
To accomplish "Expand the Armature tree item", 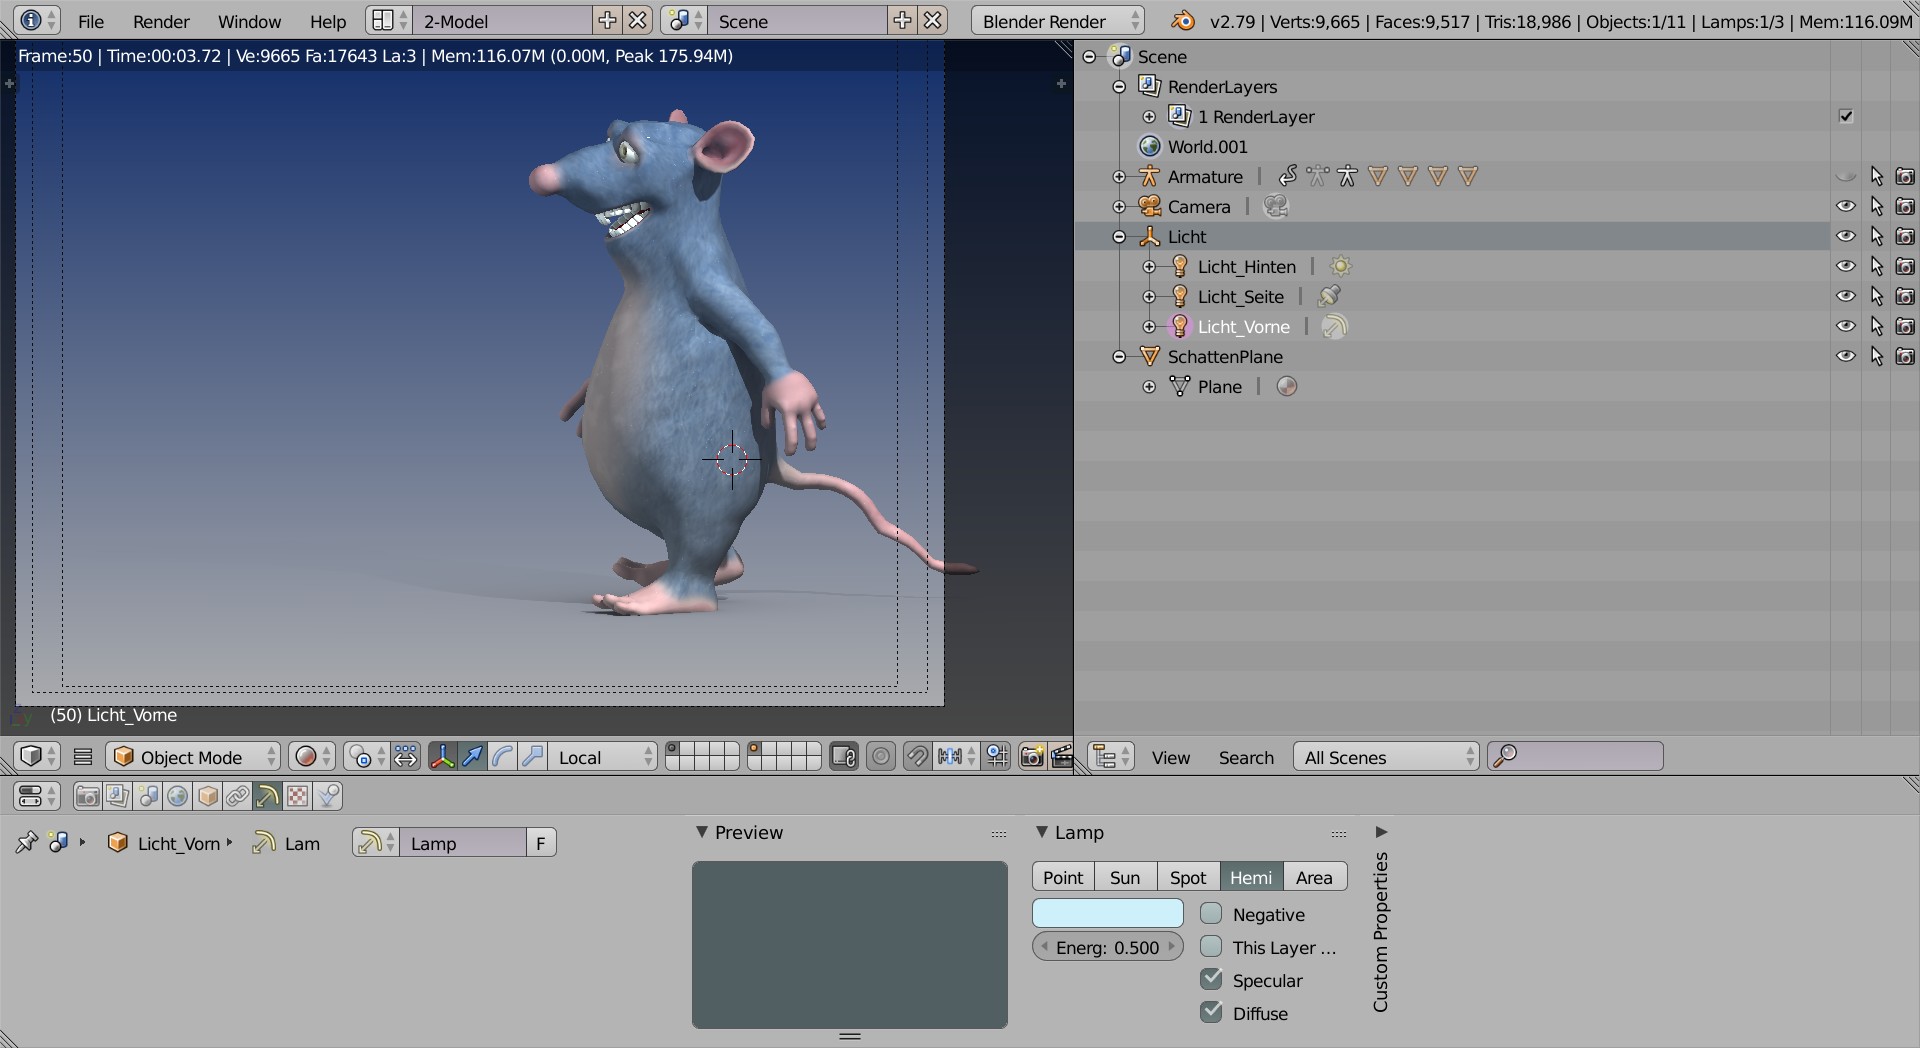I will 1119,177.
